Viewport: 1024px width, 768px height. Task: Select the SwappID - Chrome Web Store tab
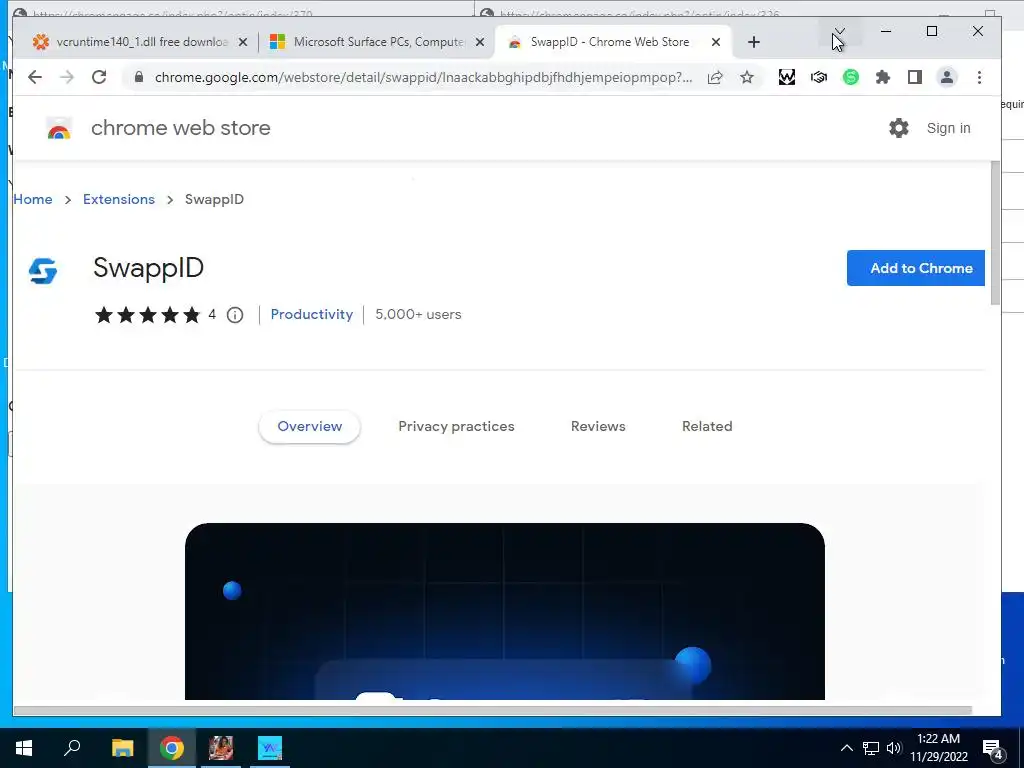pyautogui.click(x=614, y=42)
